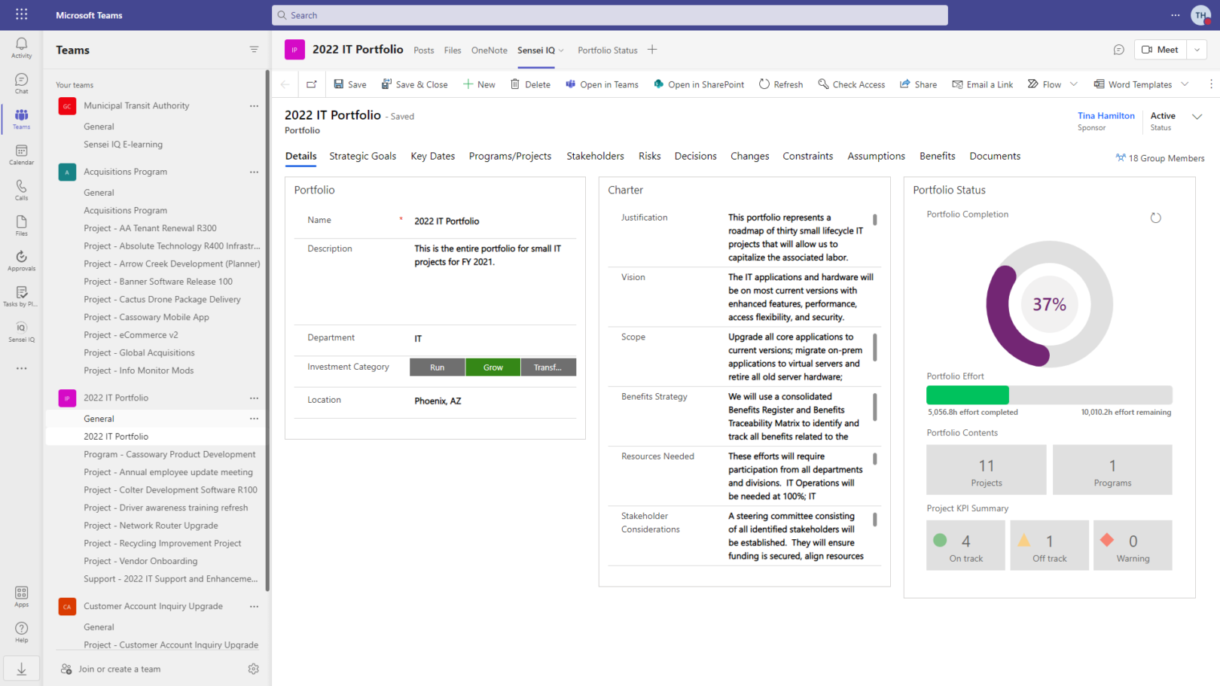Open Tina Hamilton sponsor link
Viewport: 1220px width, 686px height.
[x=1106, y=116]
